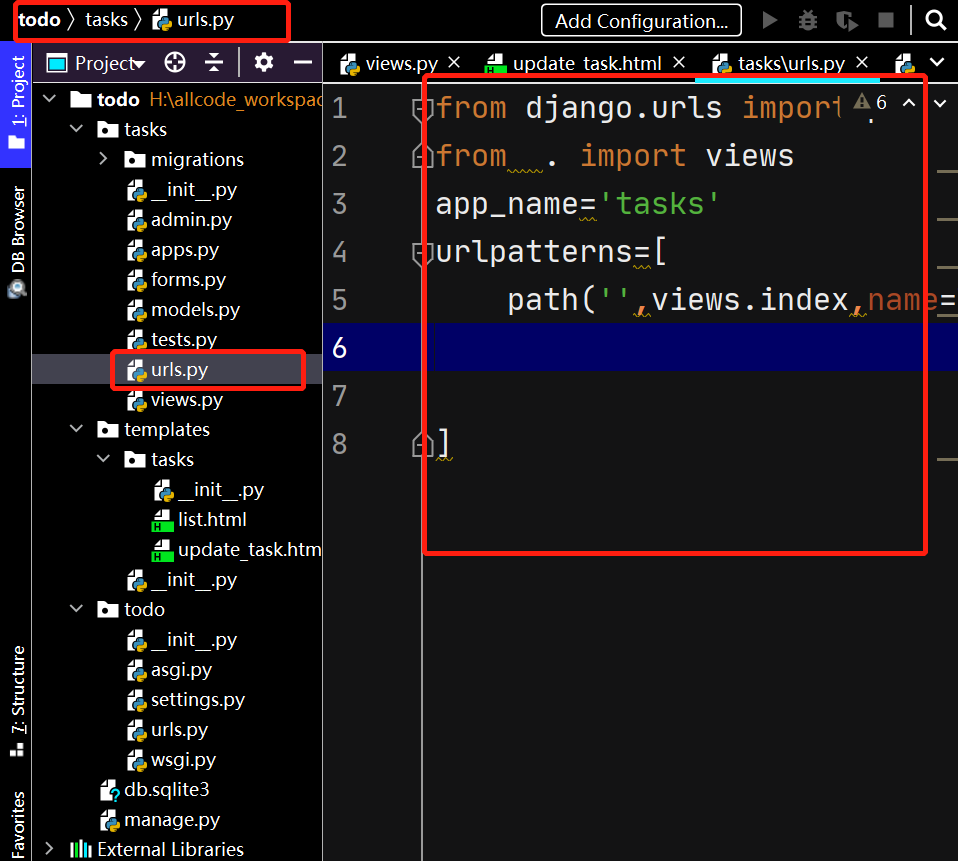
Task: Click the urlpatterns variable on line 4
Action: coord(534,252)
